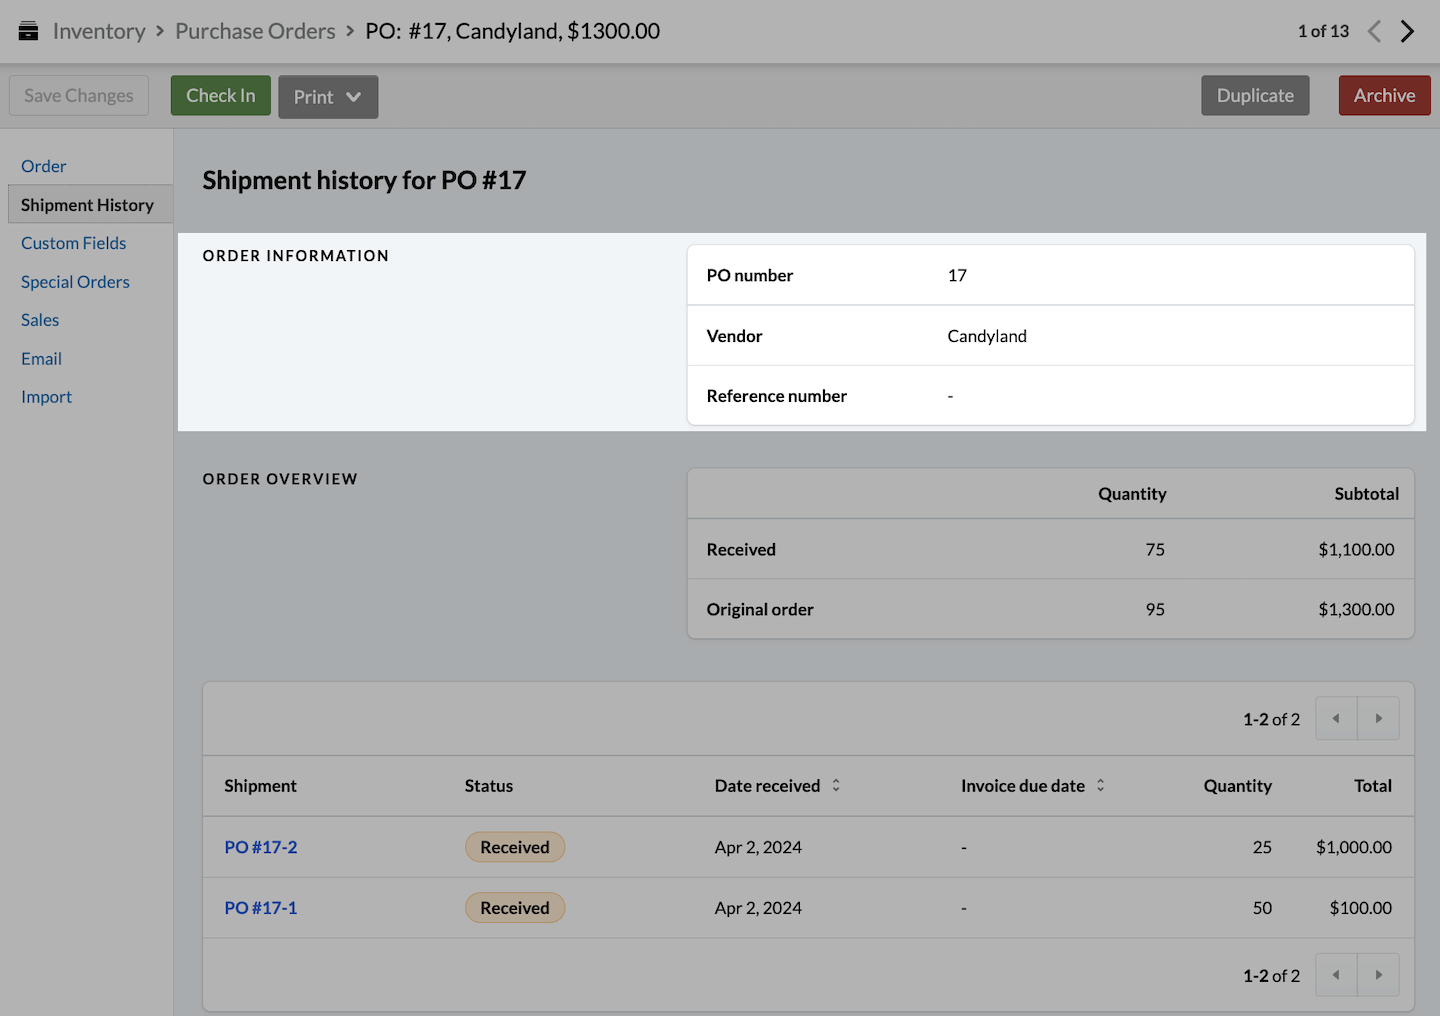Open the Print dropdown menu
1440x1016 pixels.
328,97
